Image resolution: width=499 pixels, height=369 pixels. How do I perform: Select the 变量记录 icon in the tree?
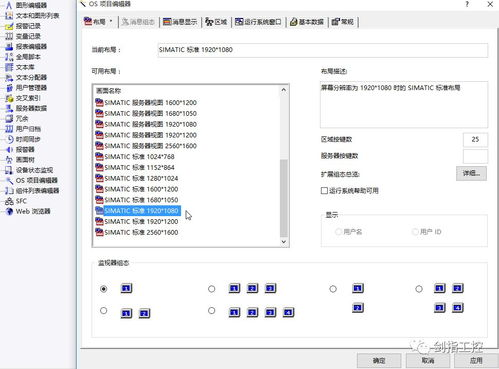coord(9,36)
